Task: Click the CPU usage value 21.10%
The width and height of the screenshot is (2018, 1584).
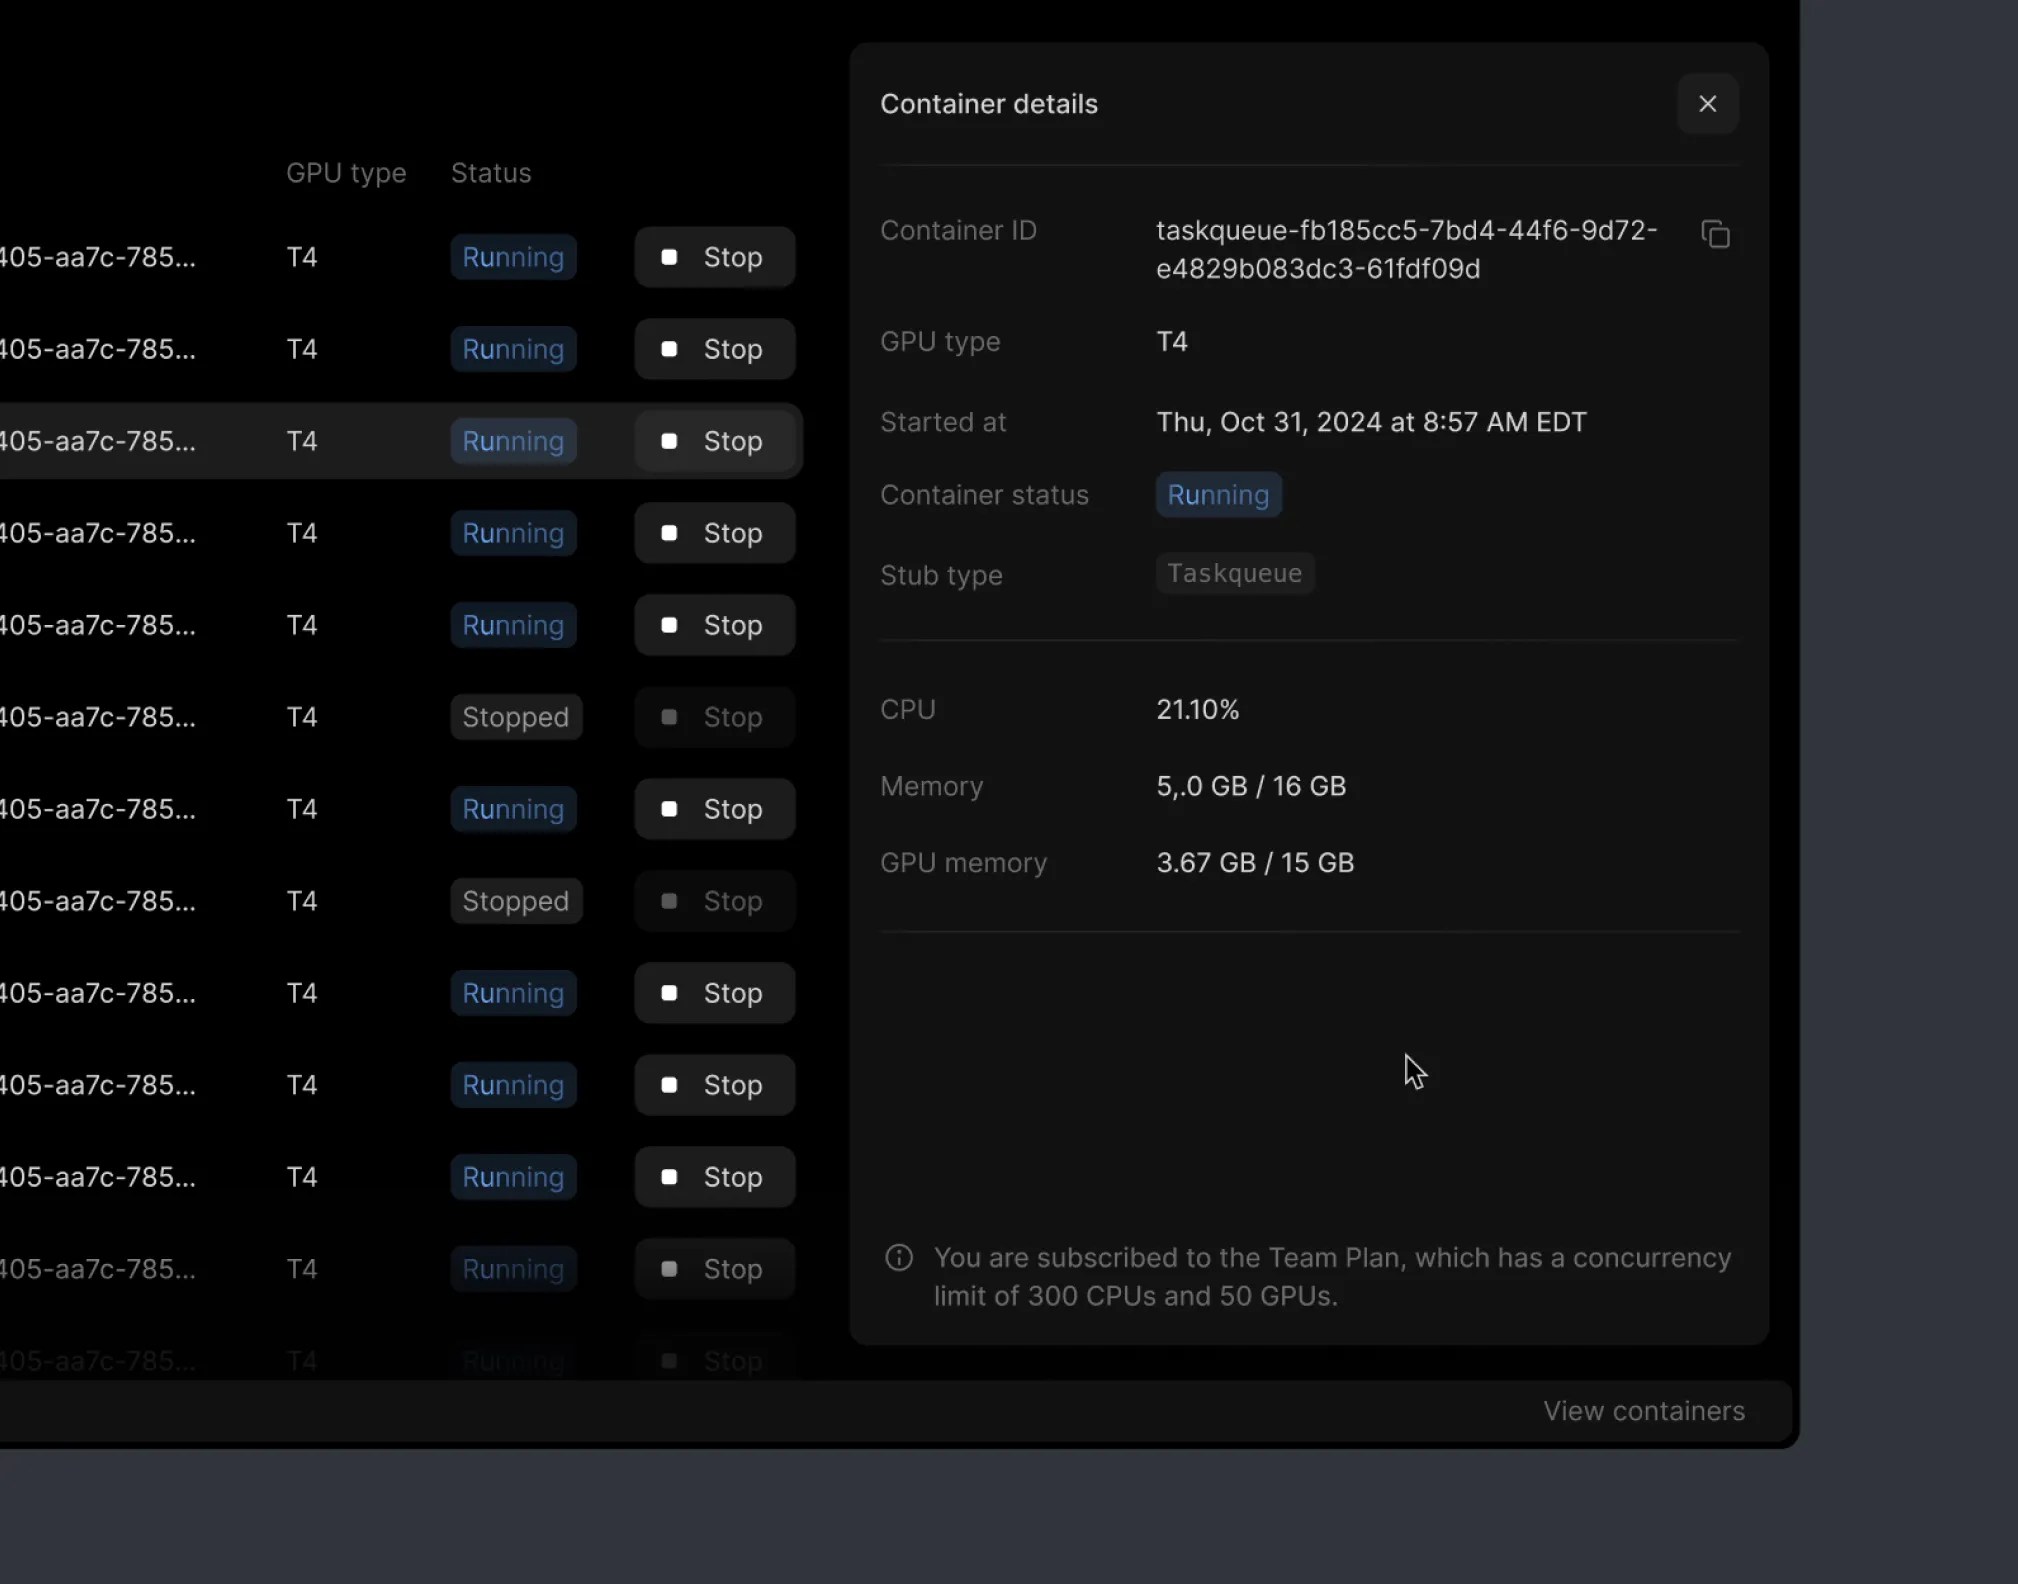Action: (1196, 708)
